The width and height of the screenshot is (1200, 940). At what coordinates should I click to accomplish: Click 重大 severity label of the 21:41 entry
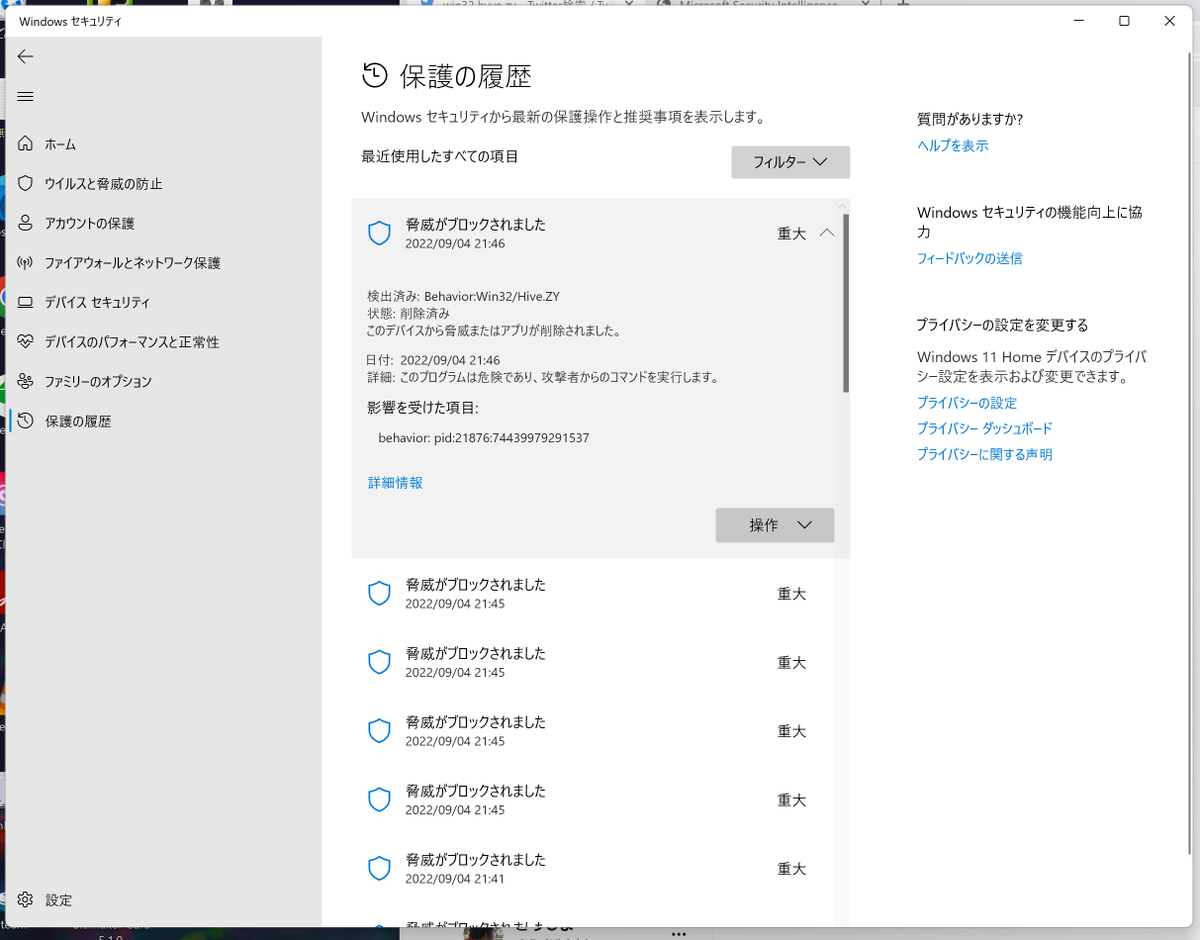pyautogui.click(x=791, y=868)
